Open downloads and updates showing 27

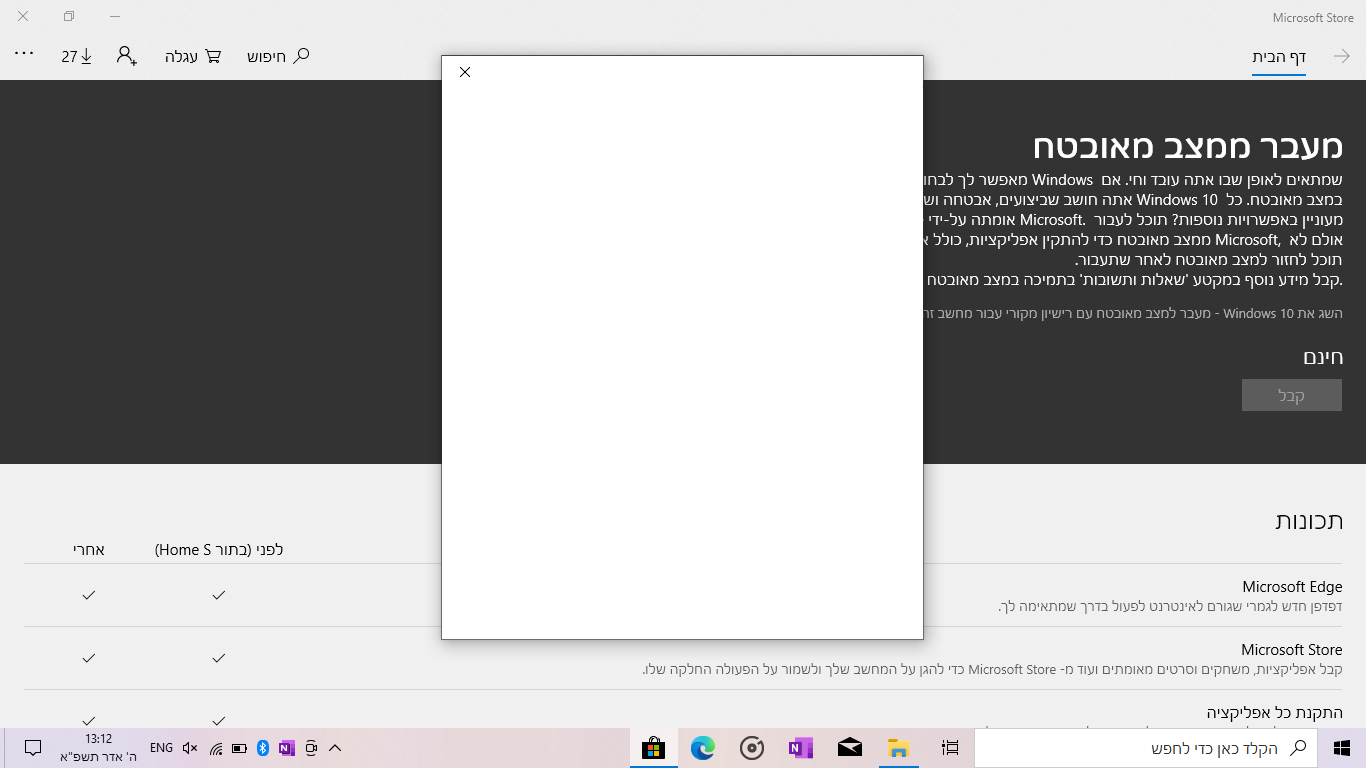77,56
